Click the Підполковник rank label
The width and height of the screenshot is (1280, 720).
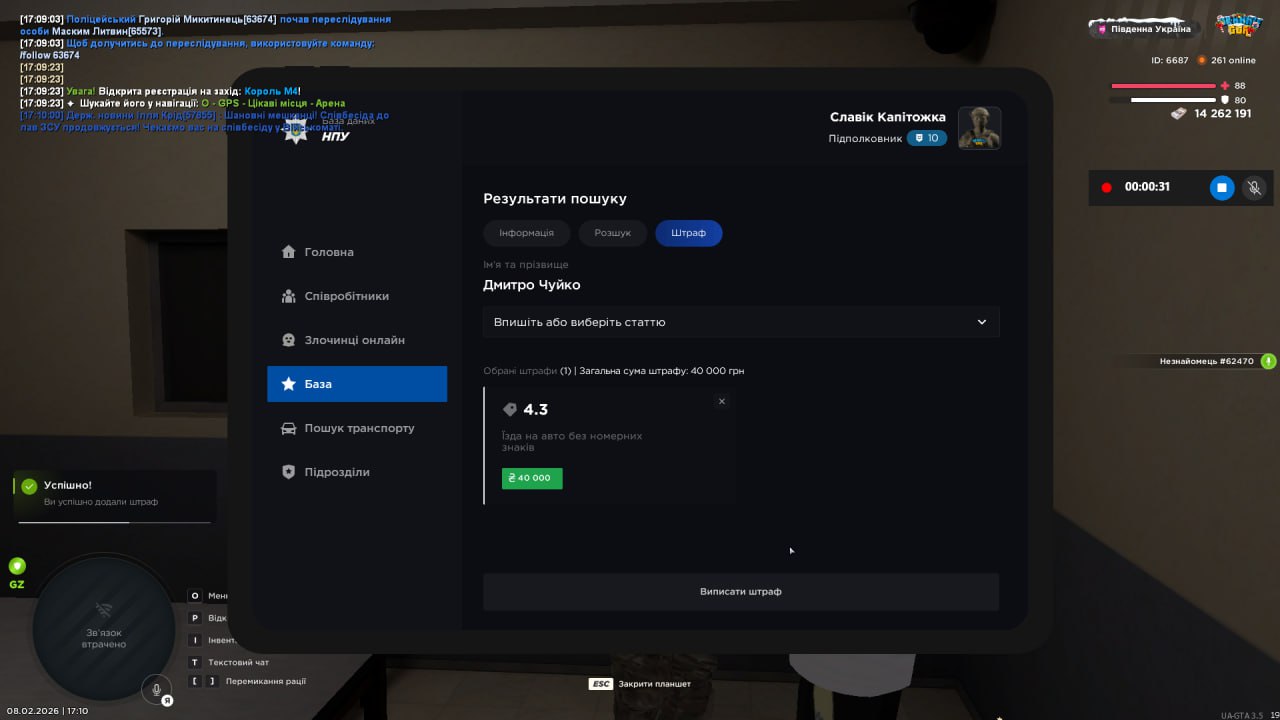[865, 139]
